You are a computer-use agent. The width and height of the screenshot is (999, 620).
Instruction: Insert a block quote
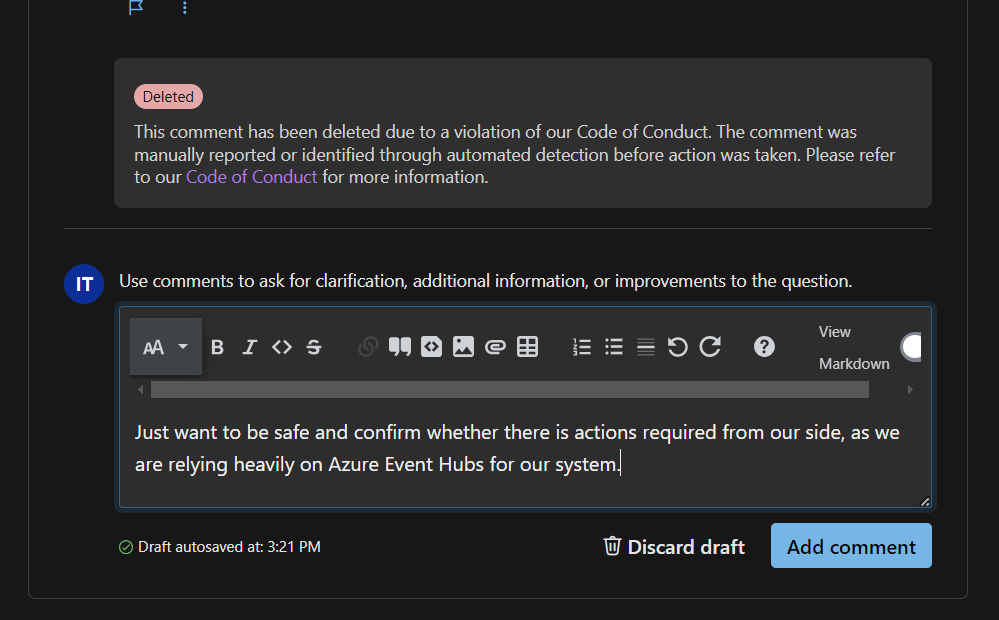[x=399, y=347]
